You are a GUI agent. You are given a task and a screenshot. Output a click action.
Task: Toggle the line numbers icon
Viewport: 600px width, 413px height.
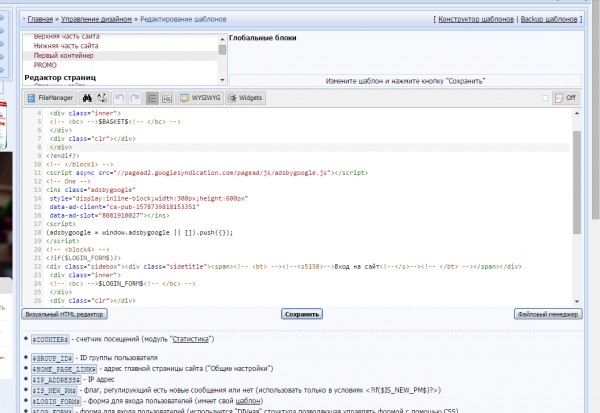coord(152,98)
